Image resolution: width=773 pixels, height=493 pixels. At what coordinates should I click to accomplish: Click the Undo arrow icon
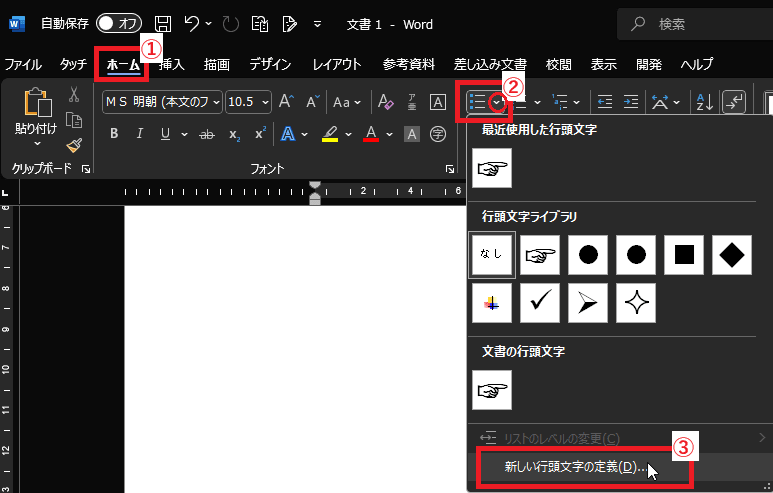(x=193, y=22)
